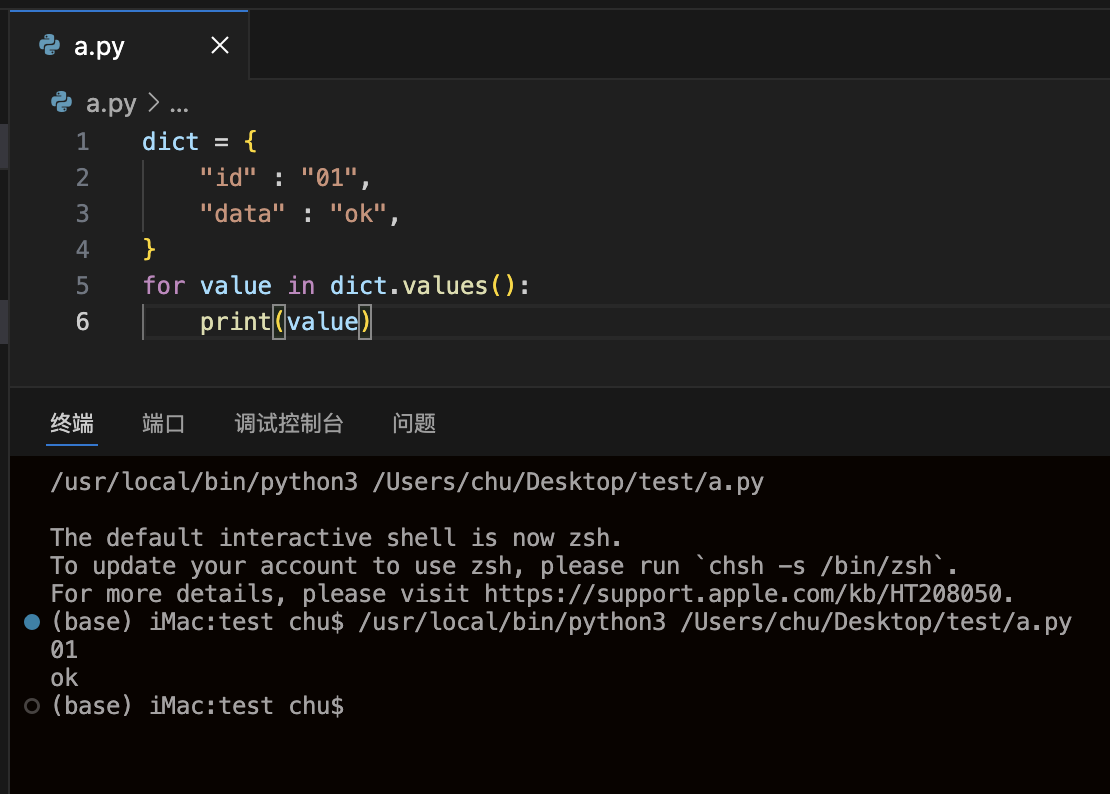Image resolution: width=1110 pixels, height=794 pixels.
Task: Click line number 5 in the gutter
Action: 82,286
